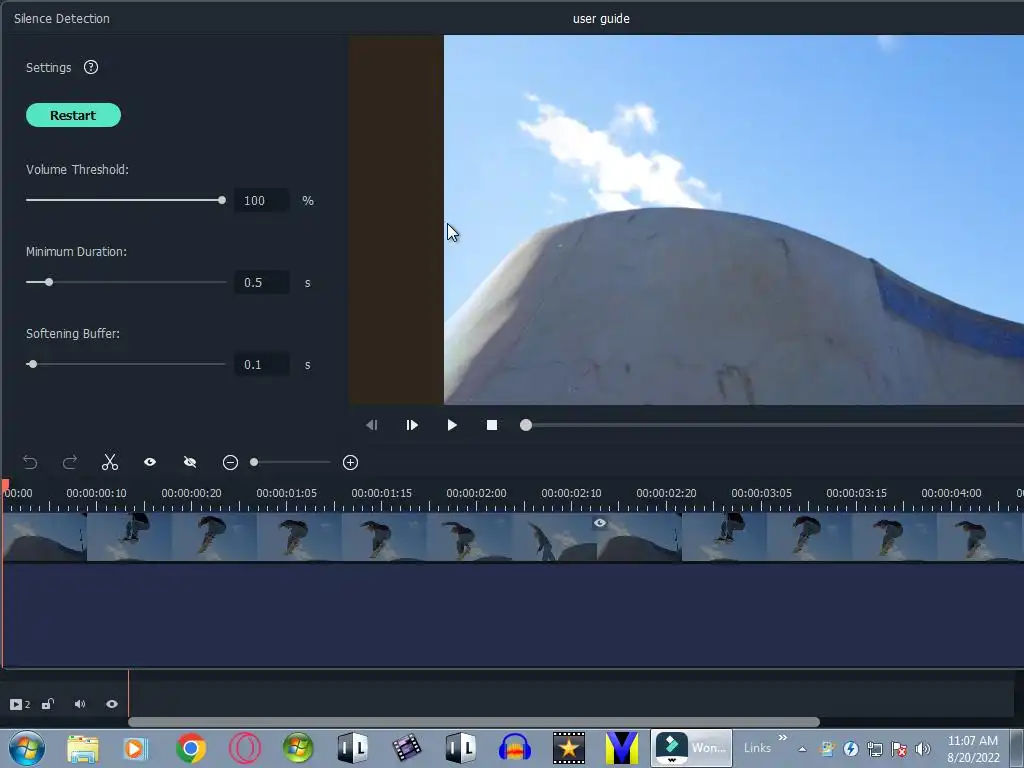Viewport: 1024px width, 768px height.
Task: Open the Settings help question mark
Action: tap(91, 67)
